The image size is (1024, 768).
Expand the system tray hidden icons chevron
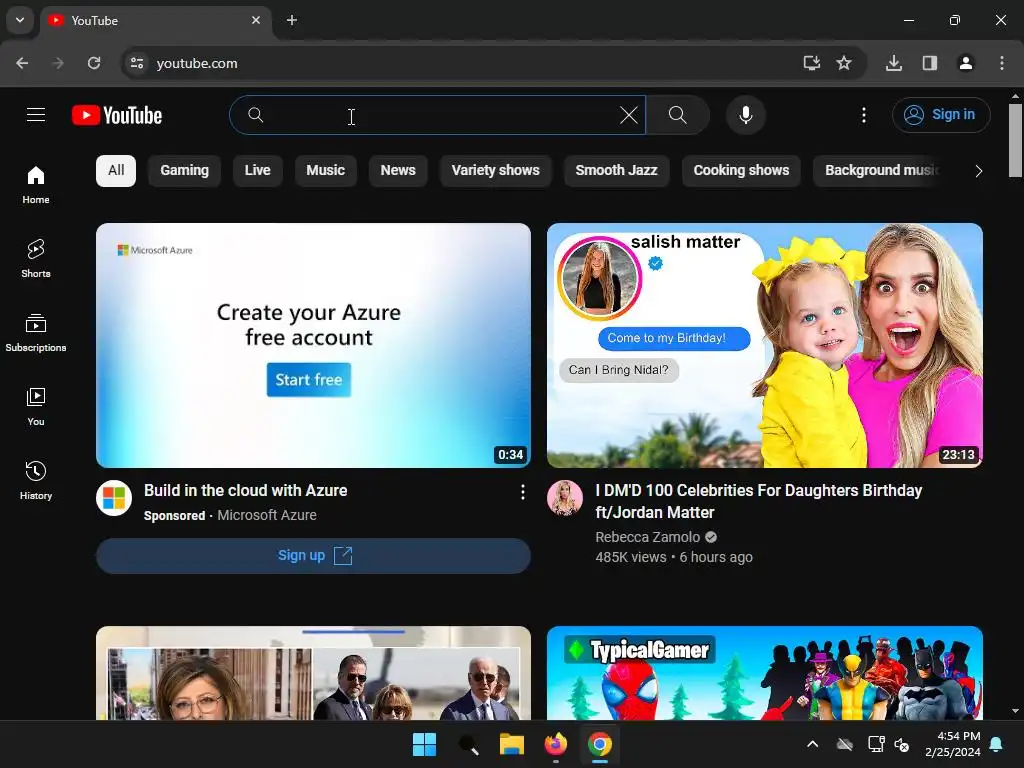coord(812,744)
